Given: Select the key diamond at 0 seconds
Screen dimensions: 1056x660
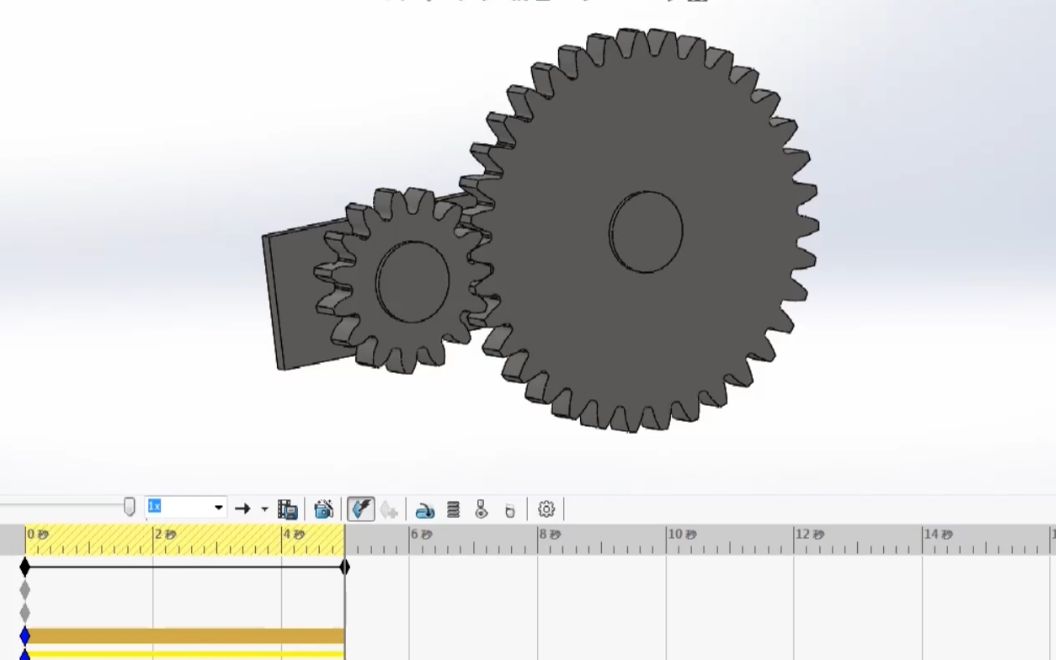Looking at the screenshot, I should 25,565.
